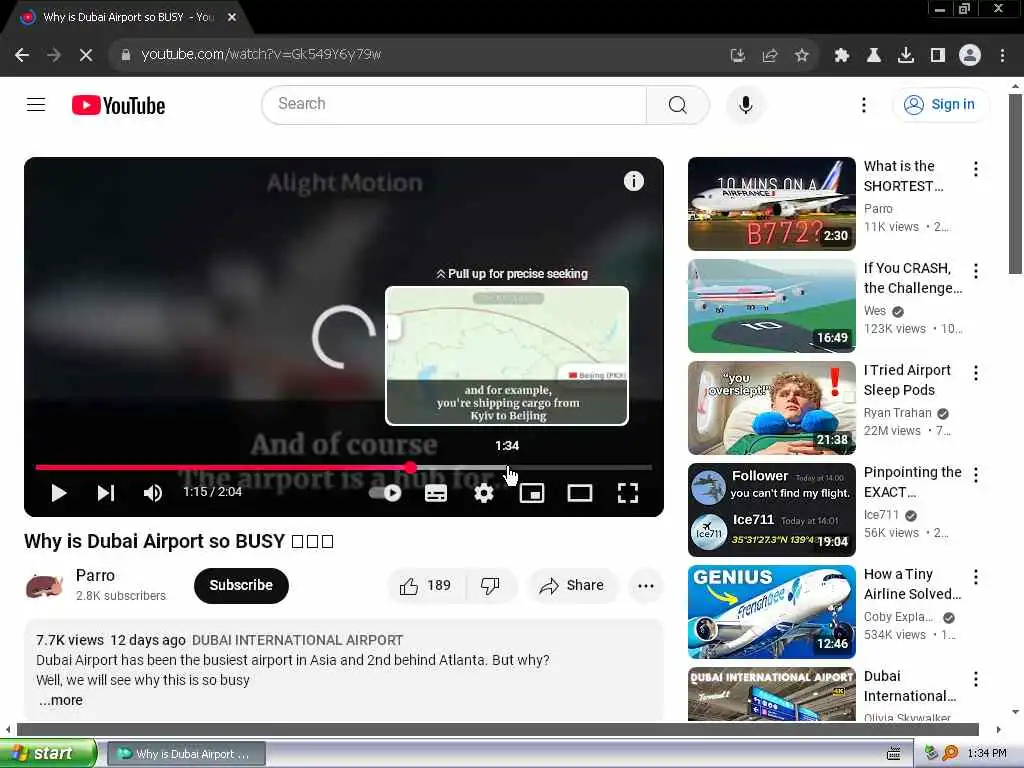Open options menu for 'Pinpointing the EXACT'
The image size is (1024, 768).
click(976, 475)
